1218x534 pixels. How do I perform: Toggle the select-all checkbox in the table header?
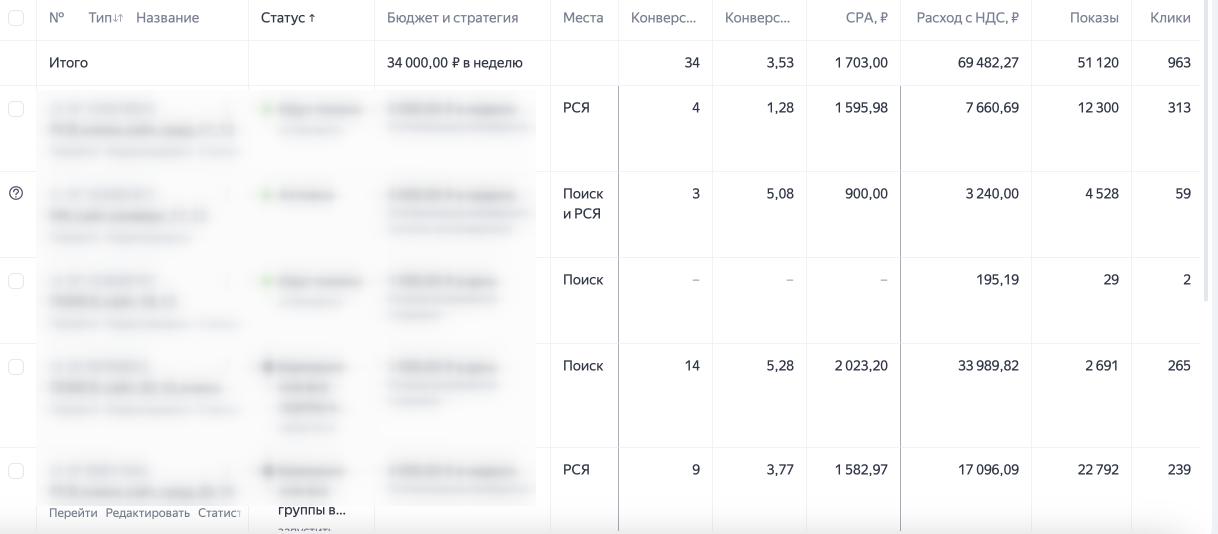pos(16,18)
